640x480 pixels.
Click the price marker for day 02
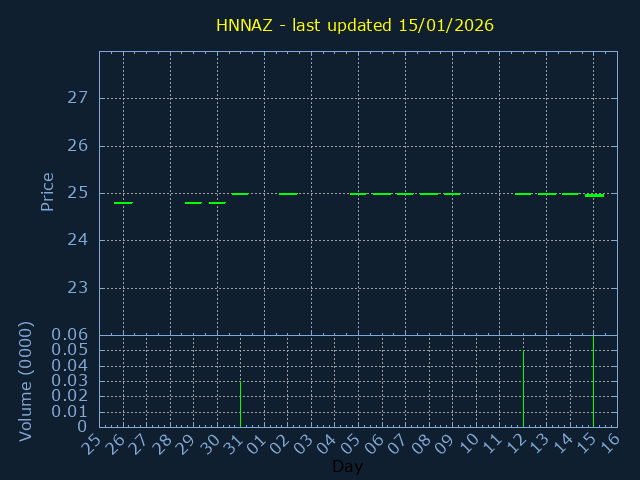288,194
